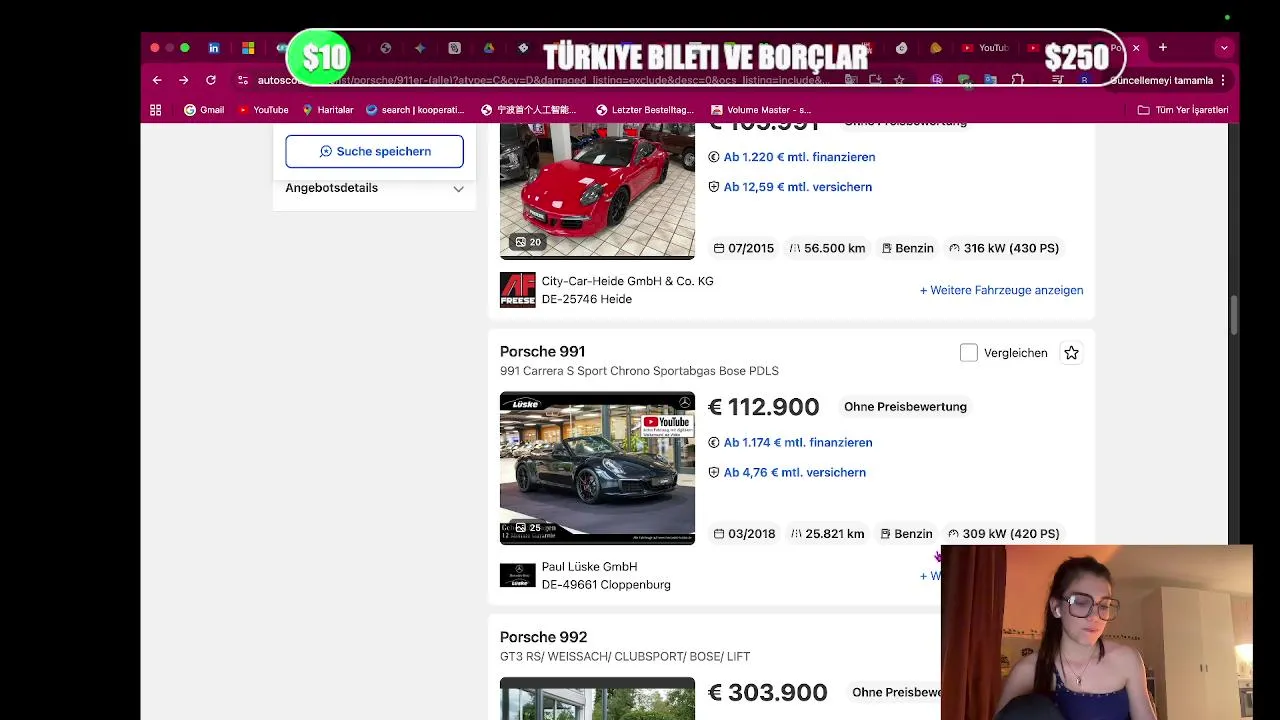The width and height of the screenshot is (1280, 720).
Task: Open Tüm Yer İşaretleri folder
Action: click(x=1183, y=110)
